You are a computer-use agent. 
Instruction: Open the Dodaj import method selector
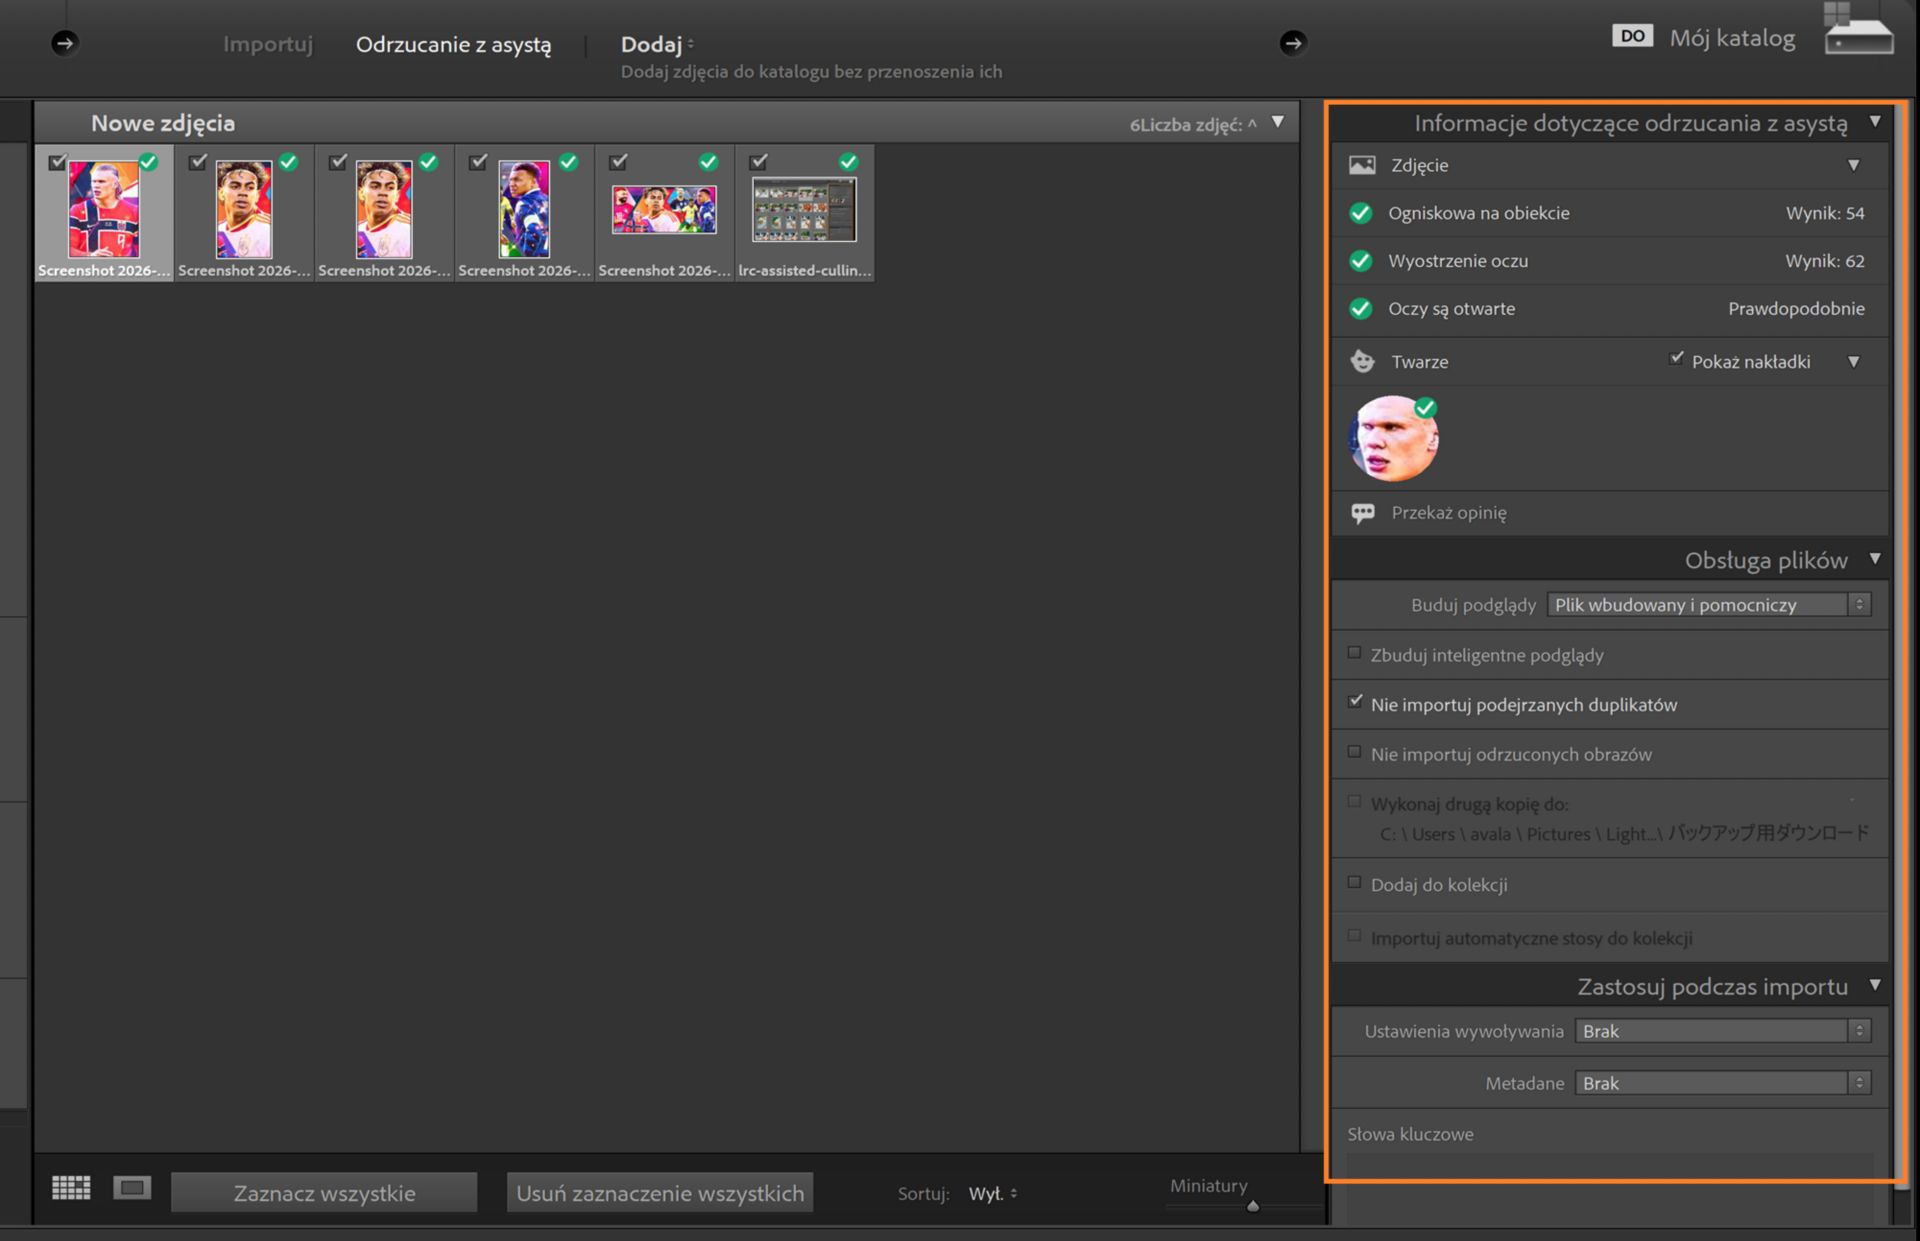point(657,44)
